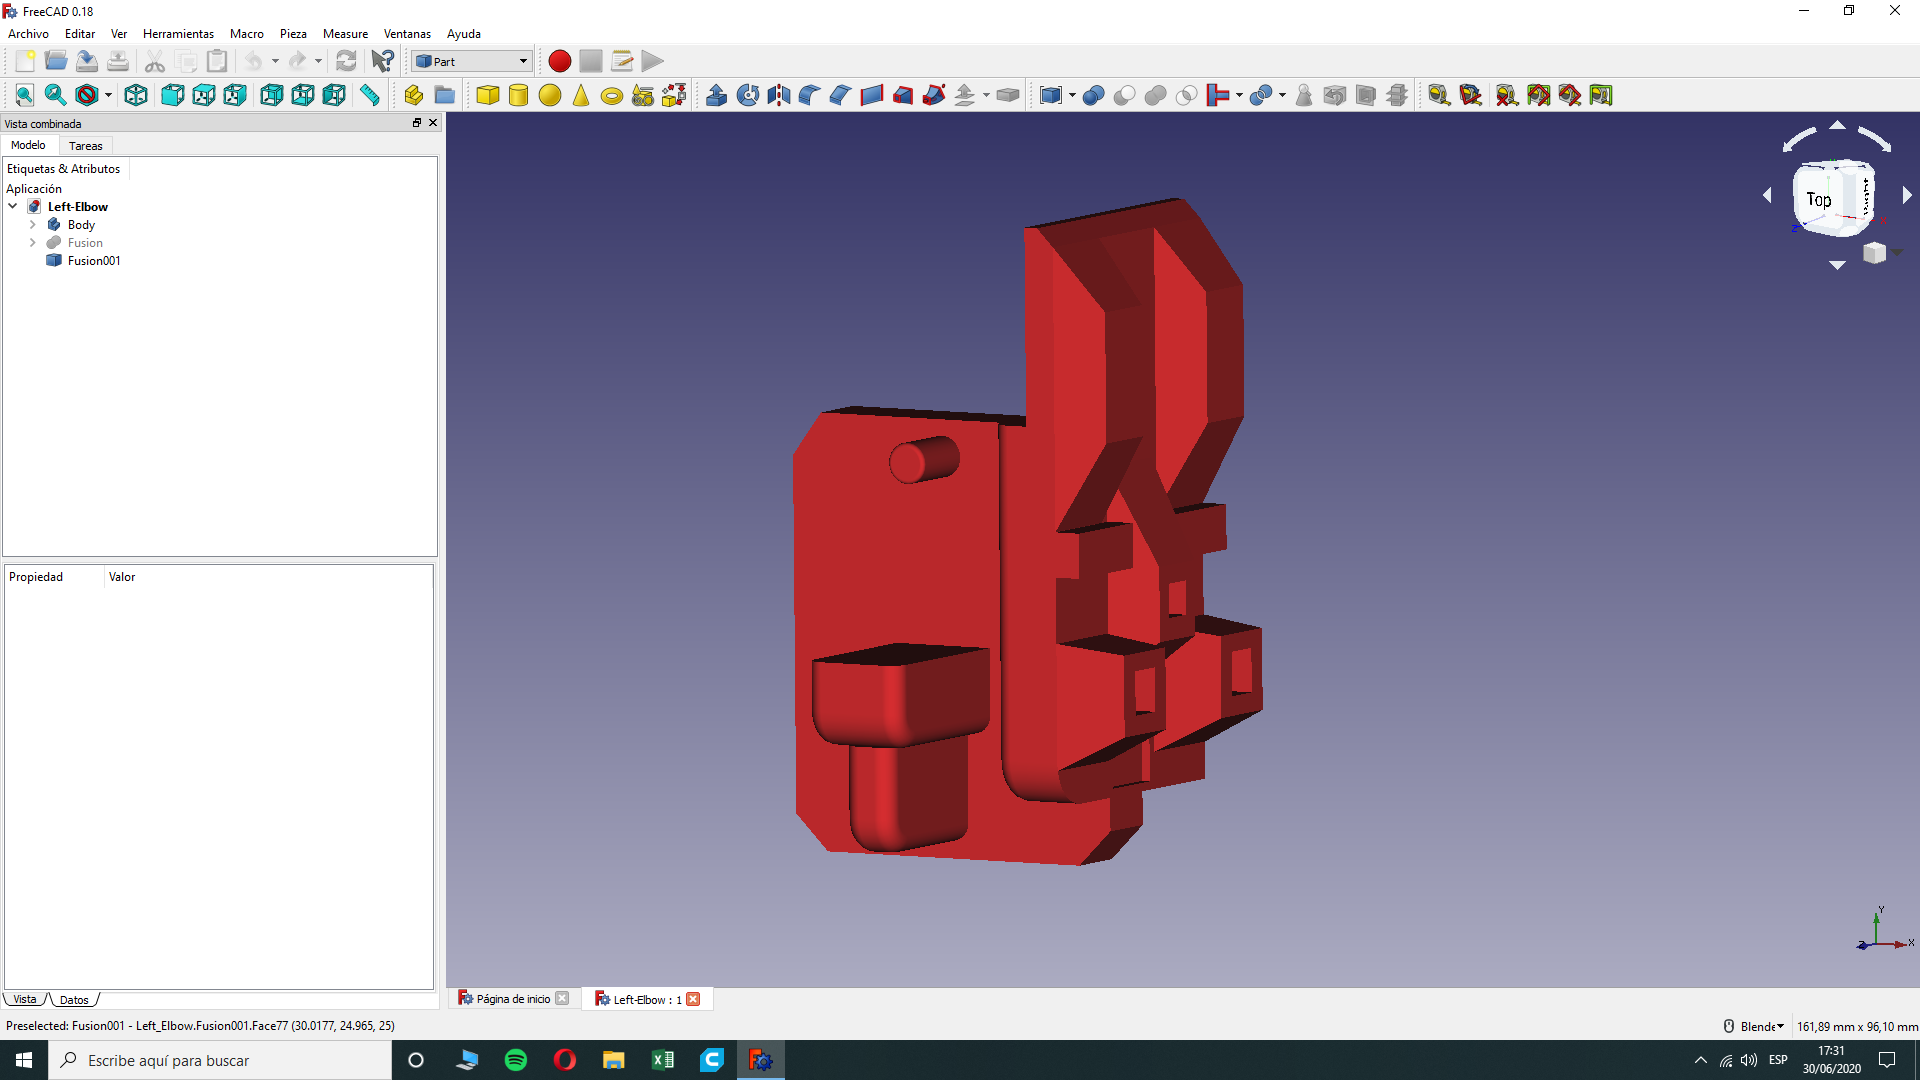The width and height of the screenshot is (1920, 1080).
Task: Toggle draw style no-selection icon
Action: pos(87,95)
